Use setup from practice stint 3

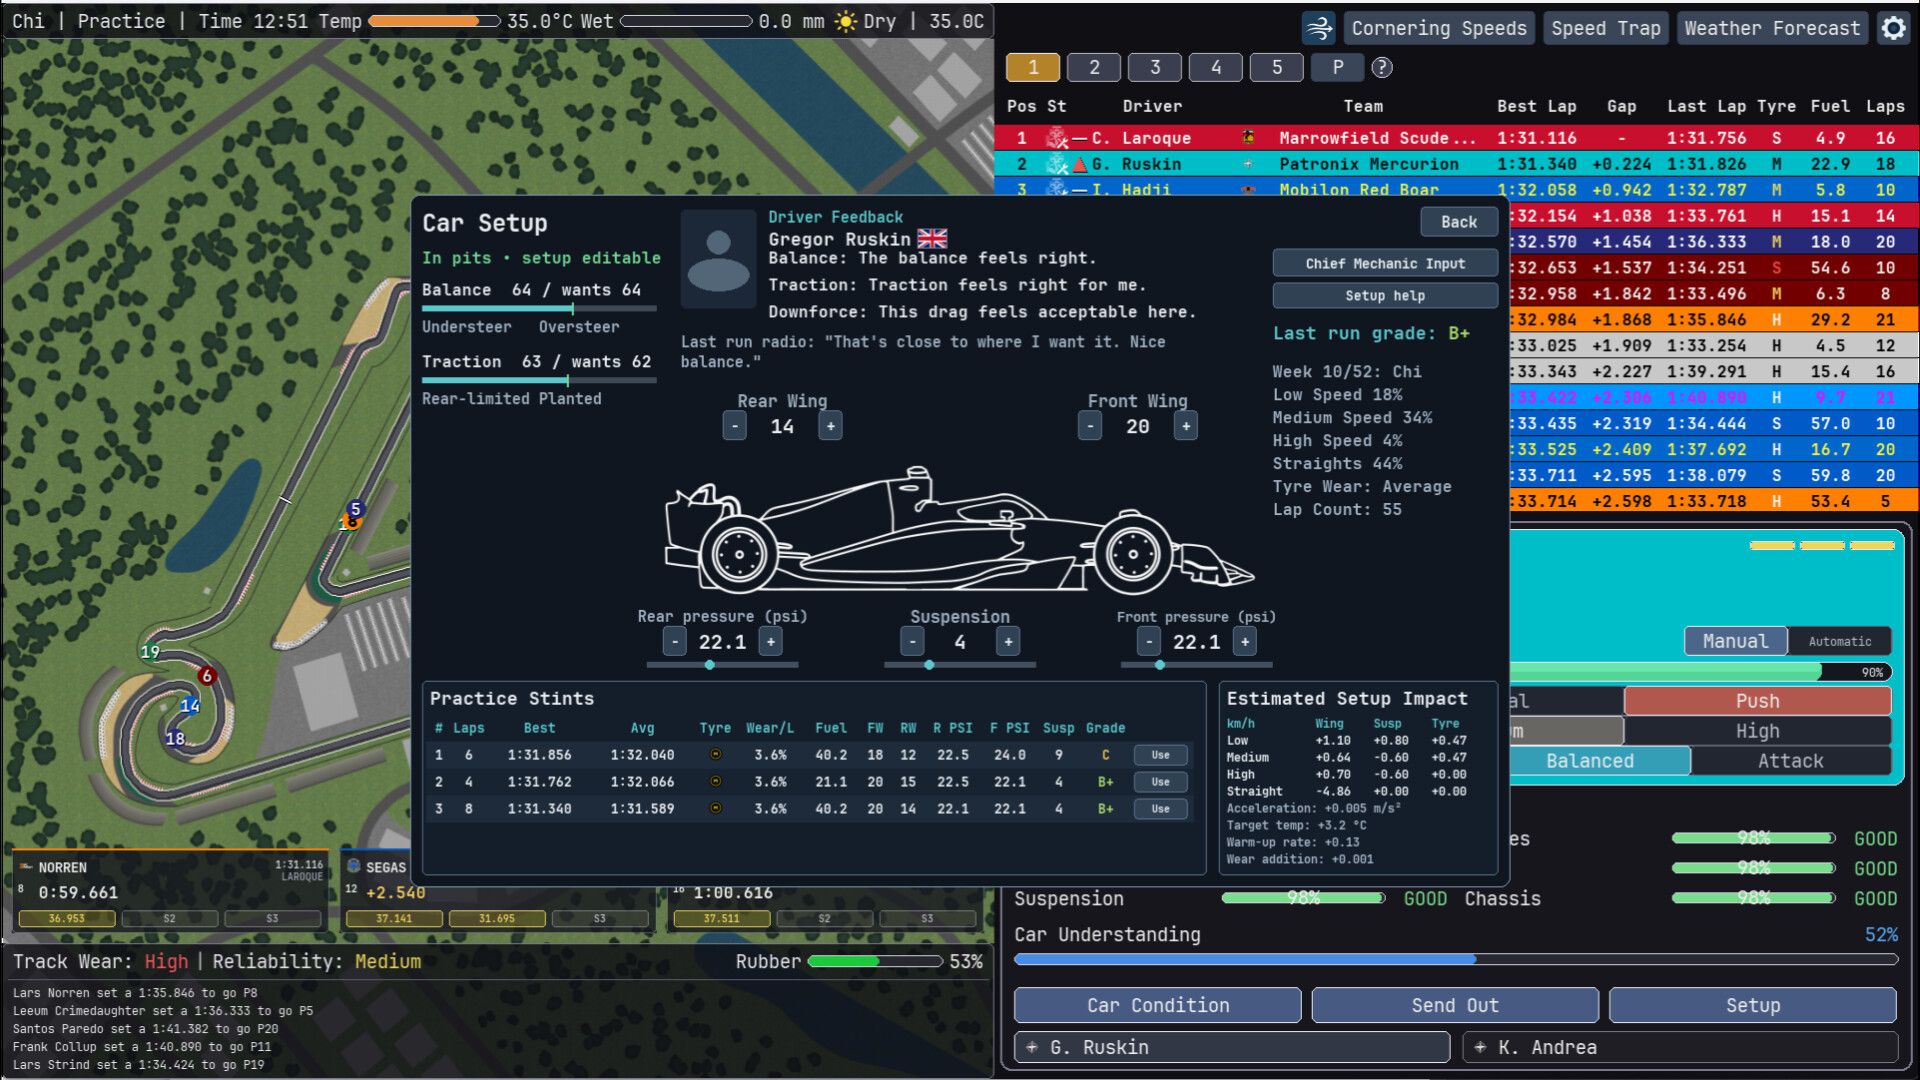pyautogui.click(x=1160, y=809)
